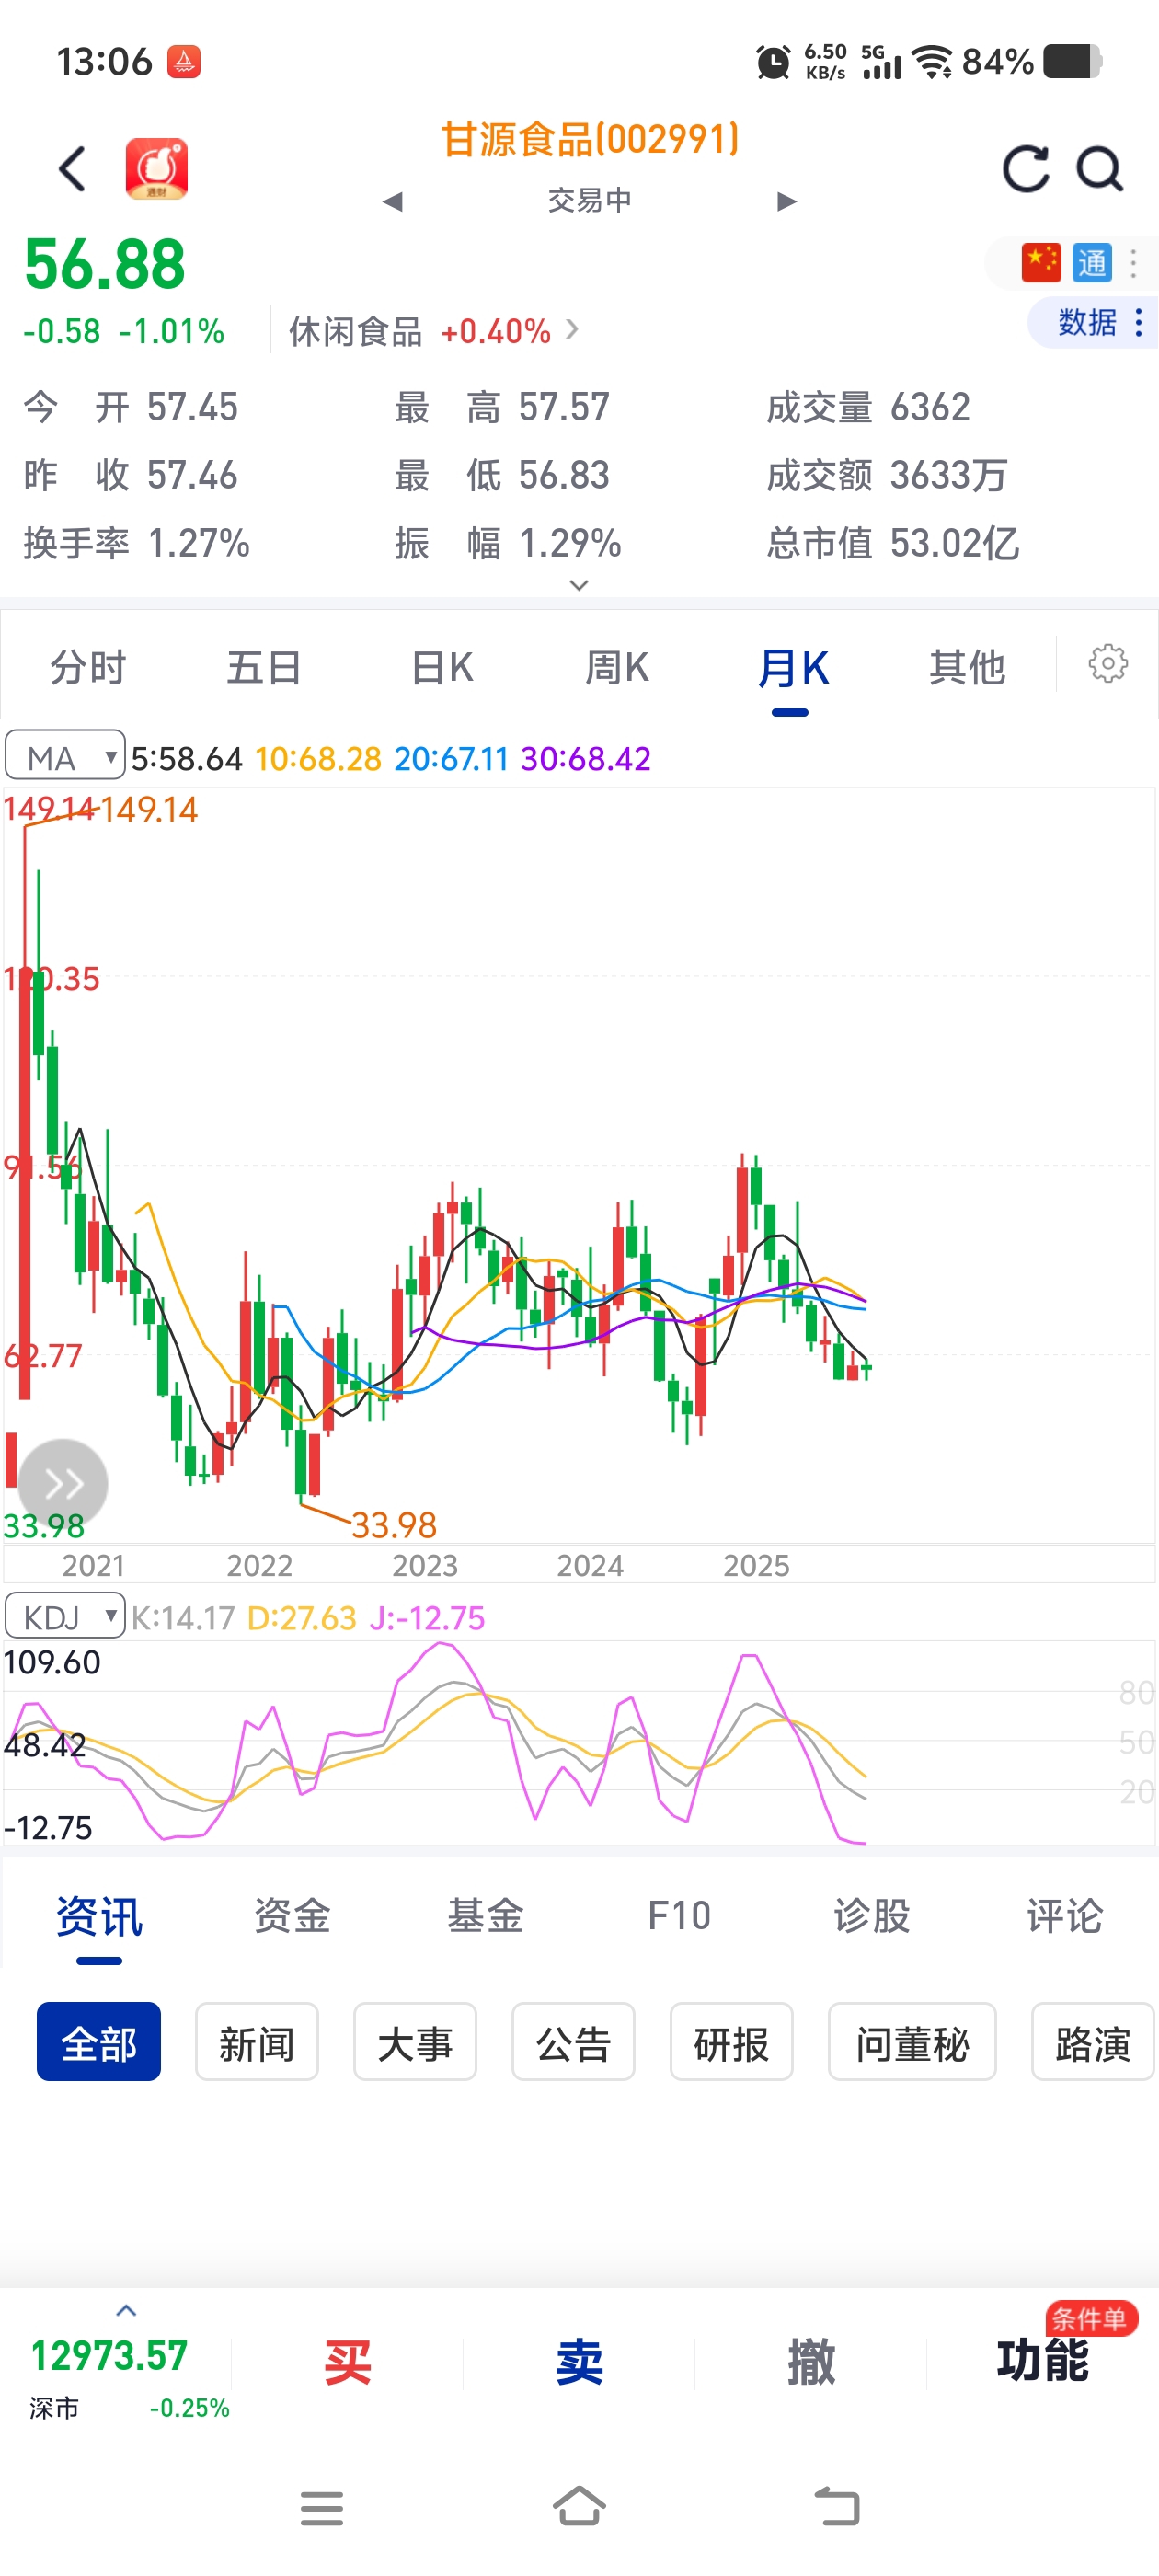Open Android recent apps menu icon
Image resolution: width=1159 pixels, height=2576 pixels.
coord(322,2508)
